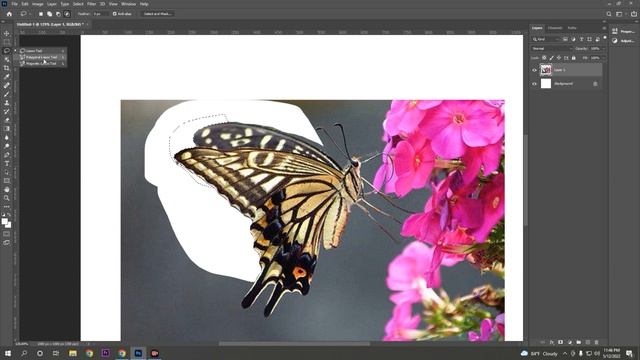Click the New selection mode icon
640x360 pixels.
[x=41, y=14]
